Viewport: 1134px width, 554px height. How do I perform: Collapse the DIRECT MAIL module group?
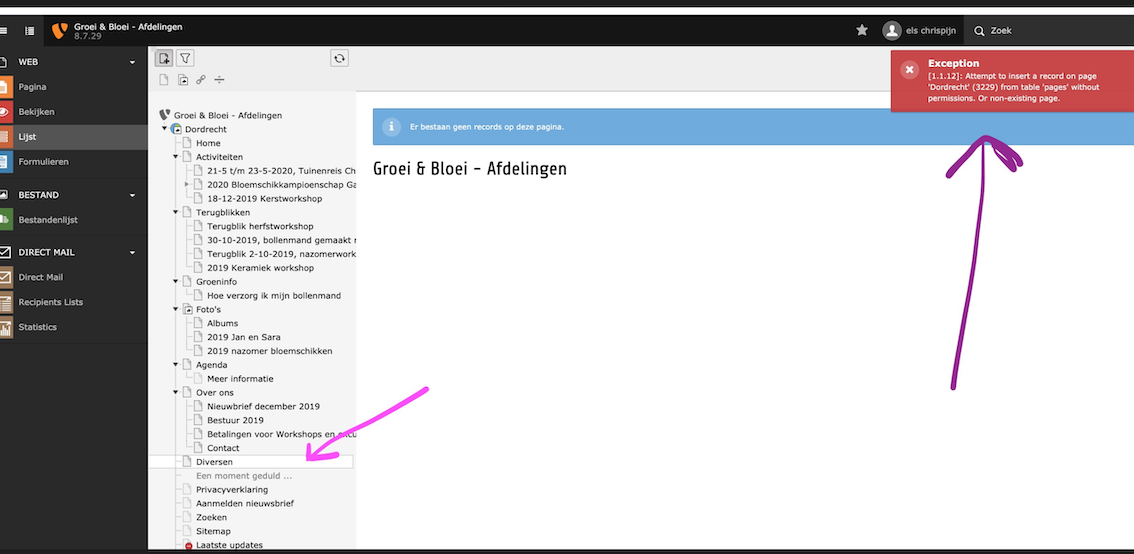point(132,252)
